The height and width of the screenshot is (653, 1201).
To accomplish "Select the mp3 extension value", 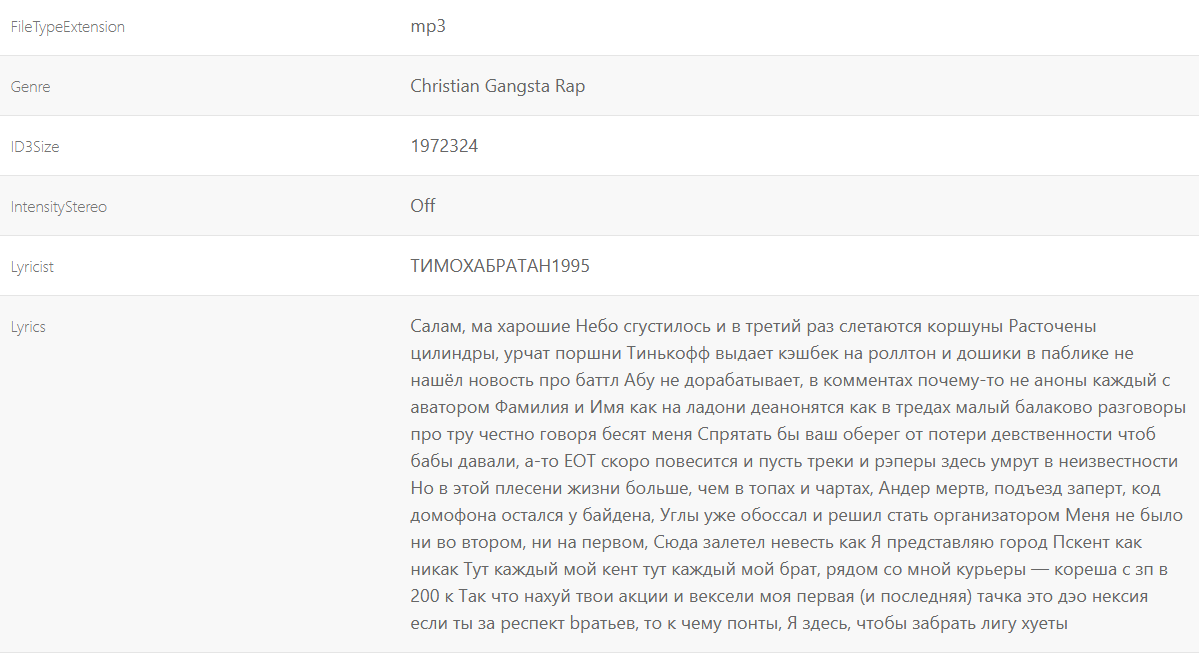I will coord(428,27).
